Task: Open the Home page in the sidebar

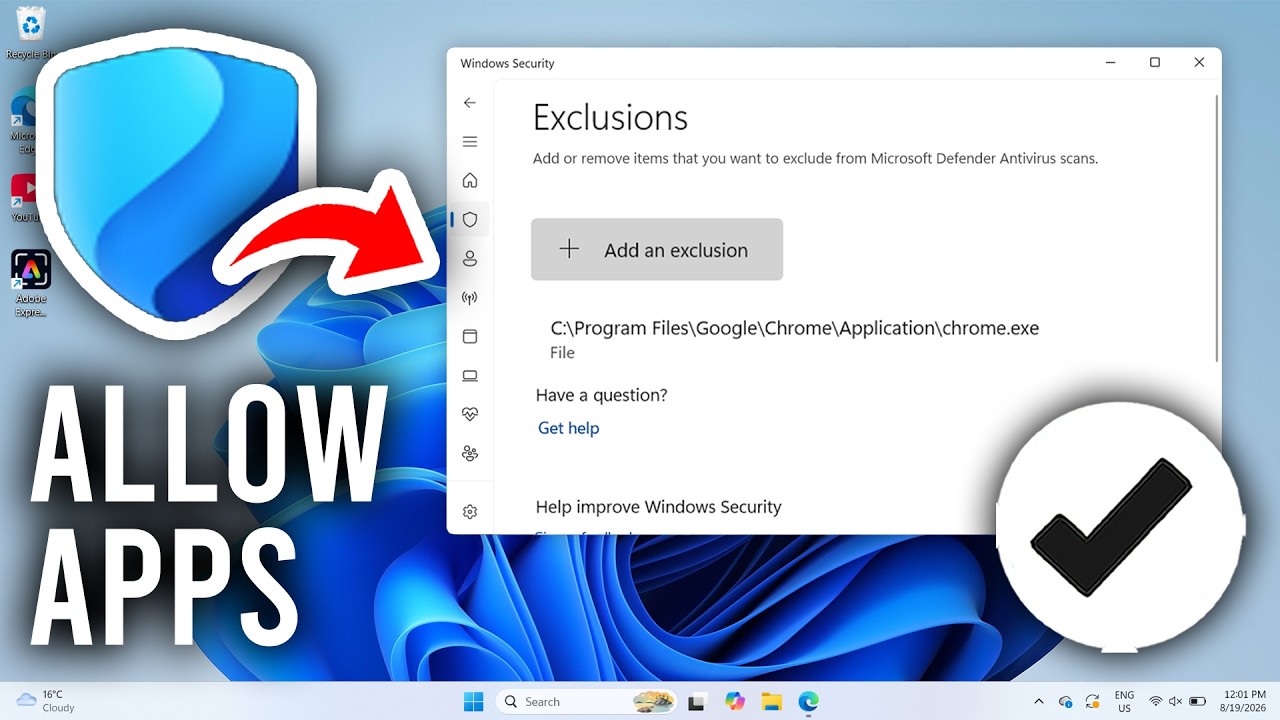Action: point(470,181)
